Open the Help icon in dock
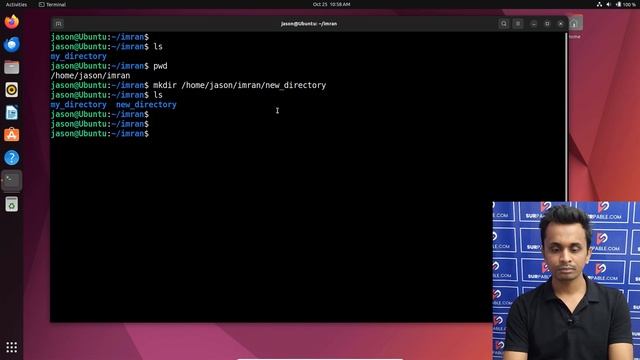This screenshot has width=640, height=360. point(11,158)
